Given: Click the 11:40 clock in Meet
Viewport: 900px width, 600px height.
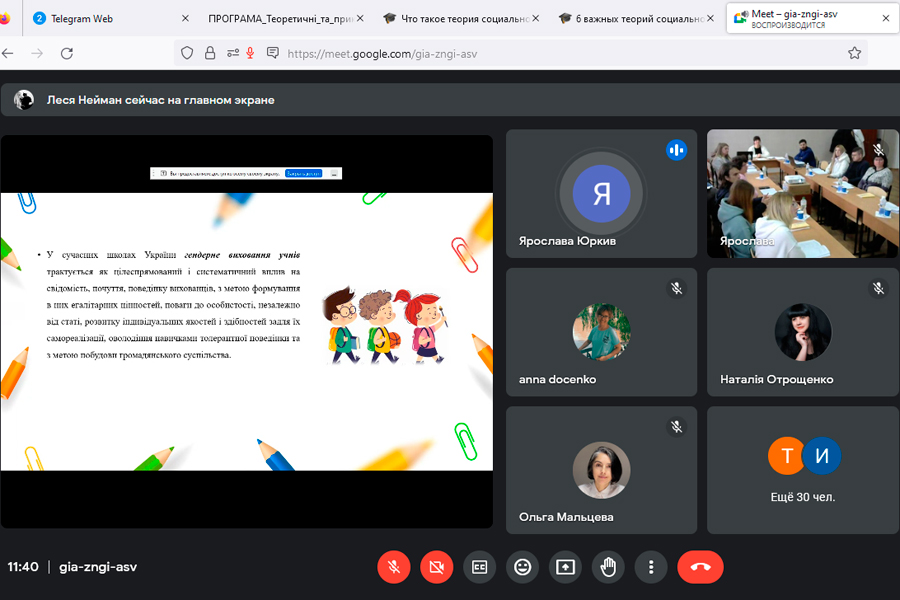Looking at the screenshot, I should coord(23,567).
